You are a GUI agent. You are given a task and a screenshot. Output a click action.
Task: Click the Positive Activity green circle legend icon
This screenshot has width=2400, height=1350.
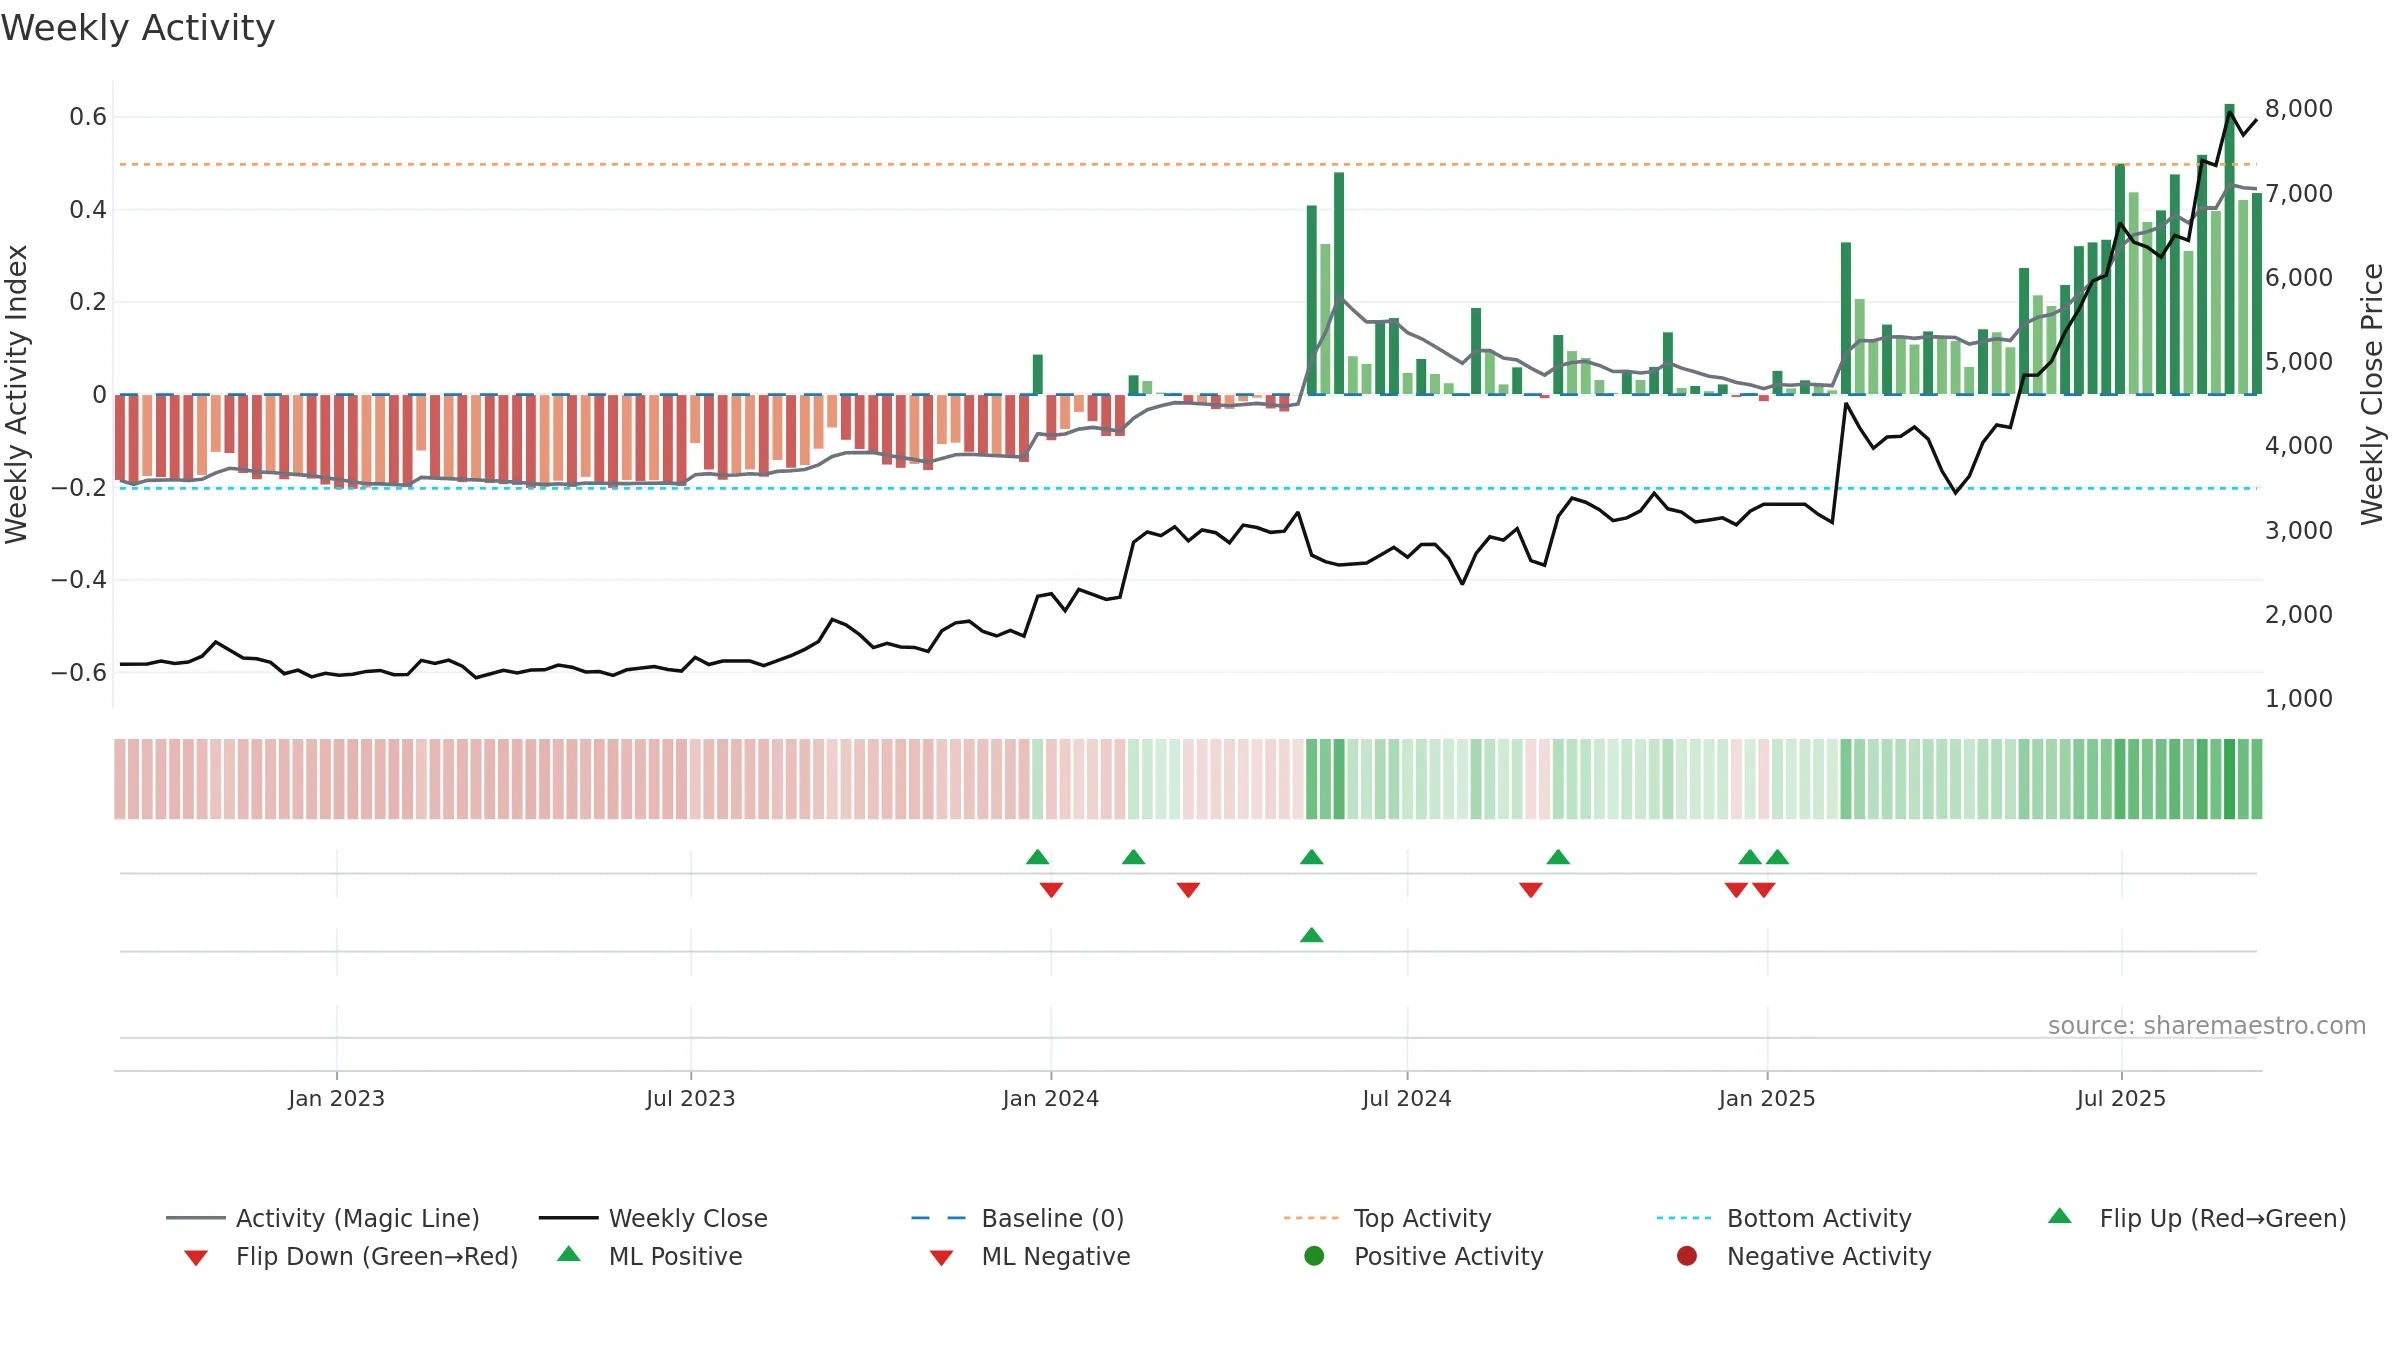(x=1314, y=1256)
